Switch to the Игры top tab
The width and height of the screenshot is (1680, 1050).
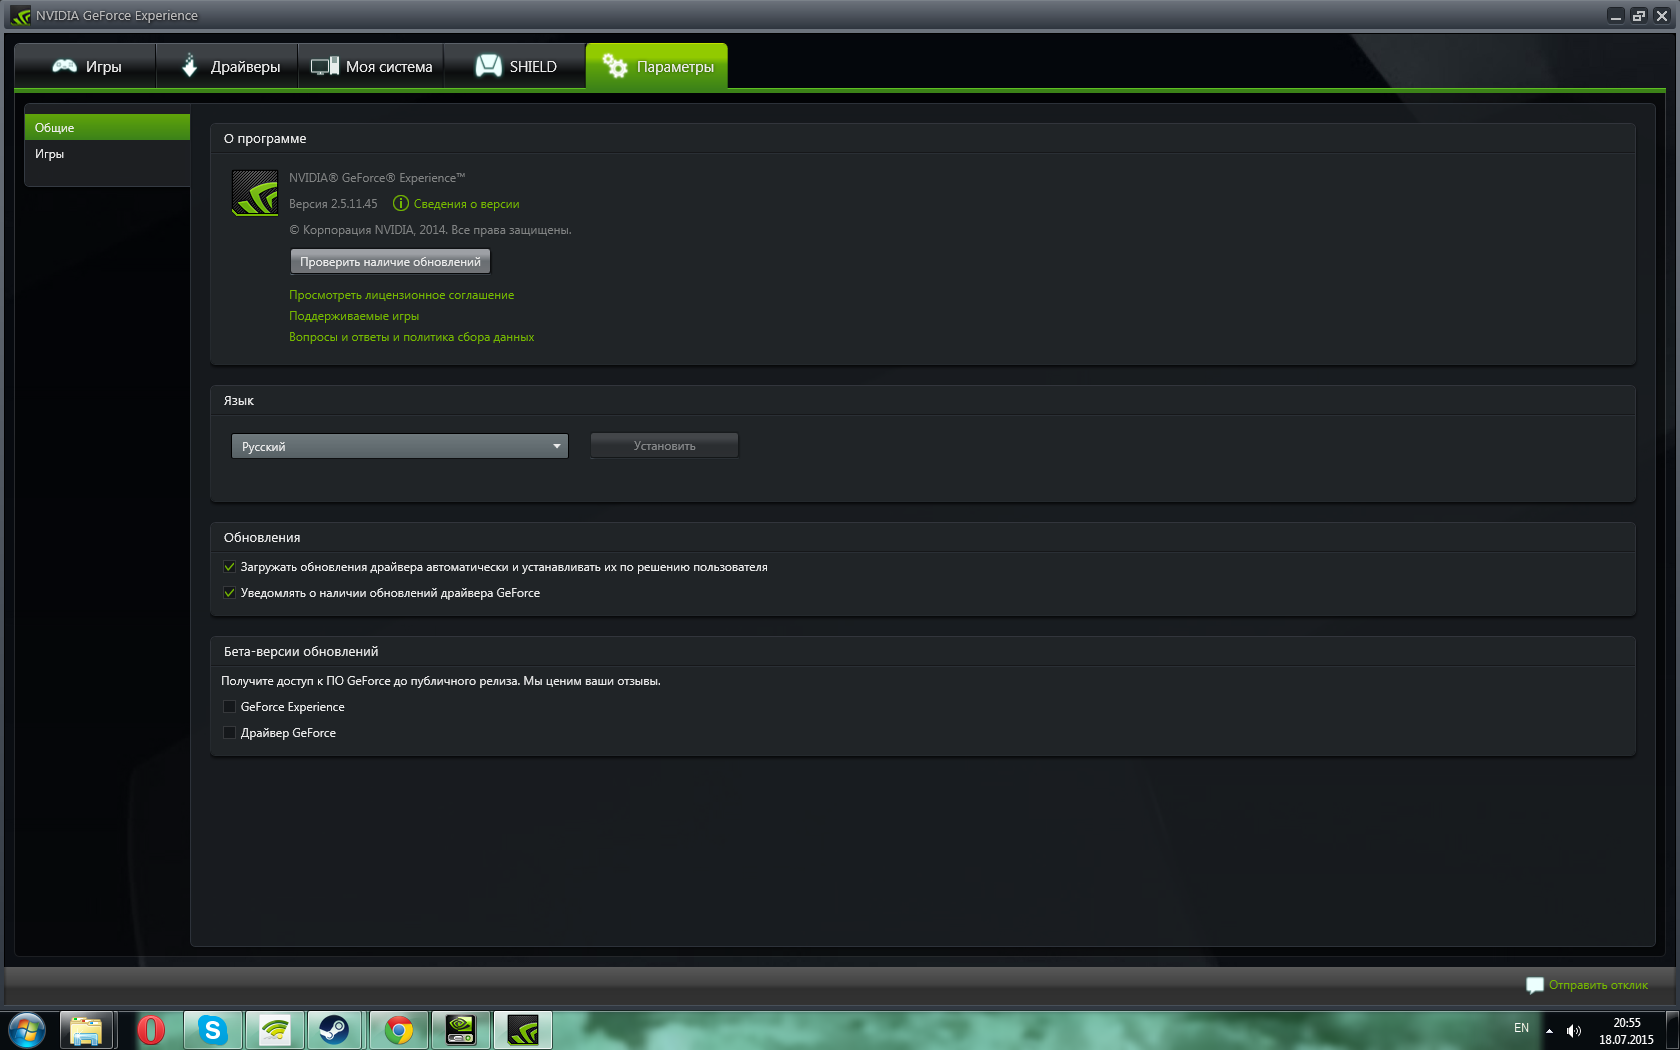click(86, 66)
